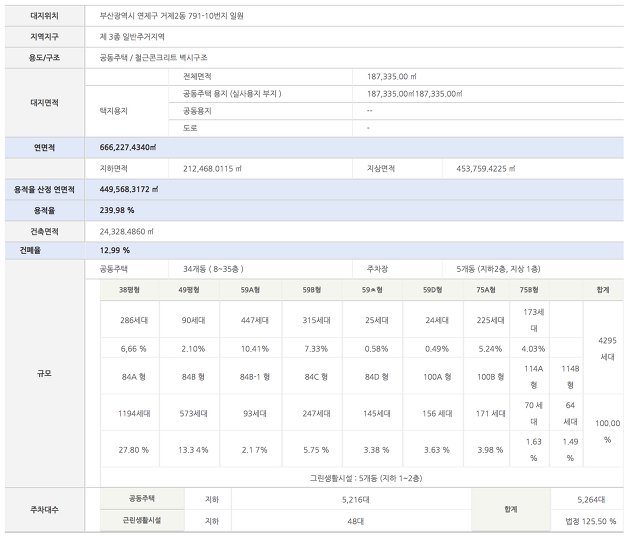Click the 지하면적 label

click(x=114, y=169)
